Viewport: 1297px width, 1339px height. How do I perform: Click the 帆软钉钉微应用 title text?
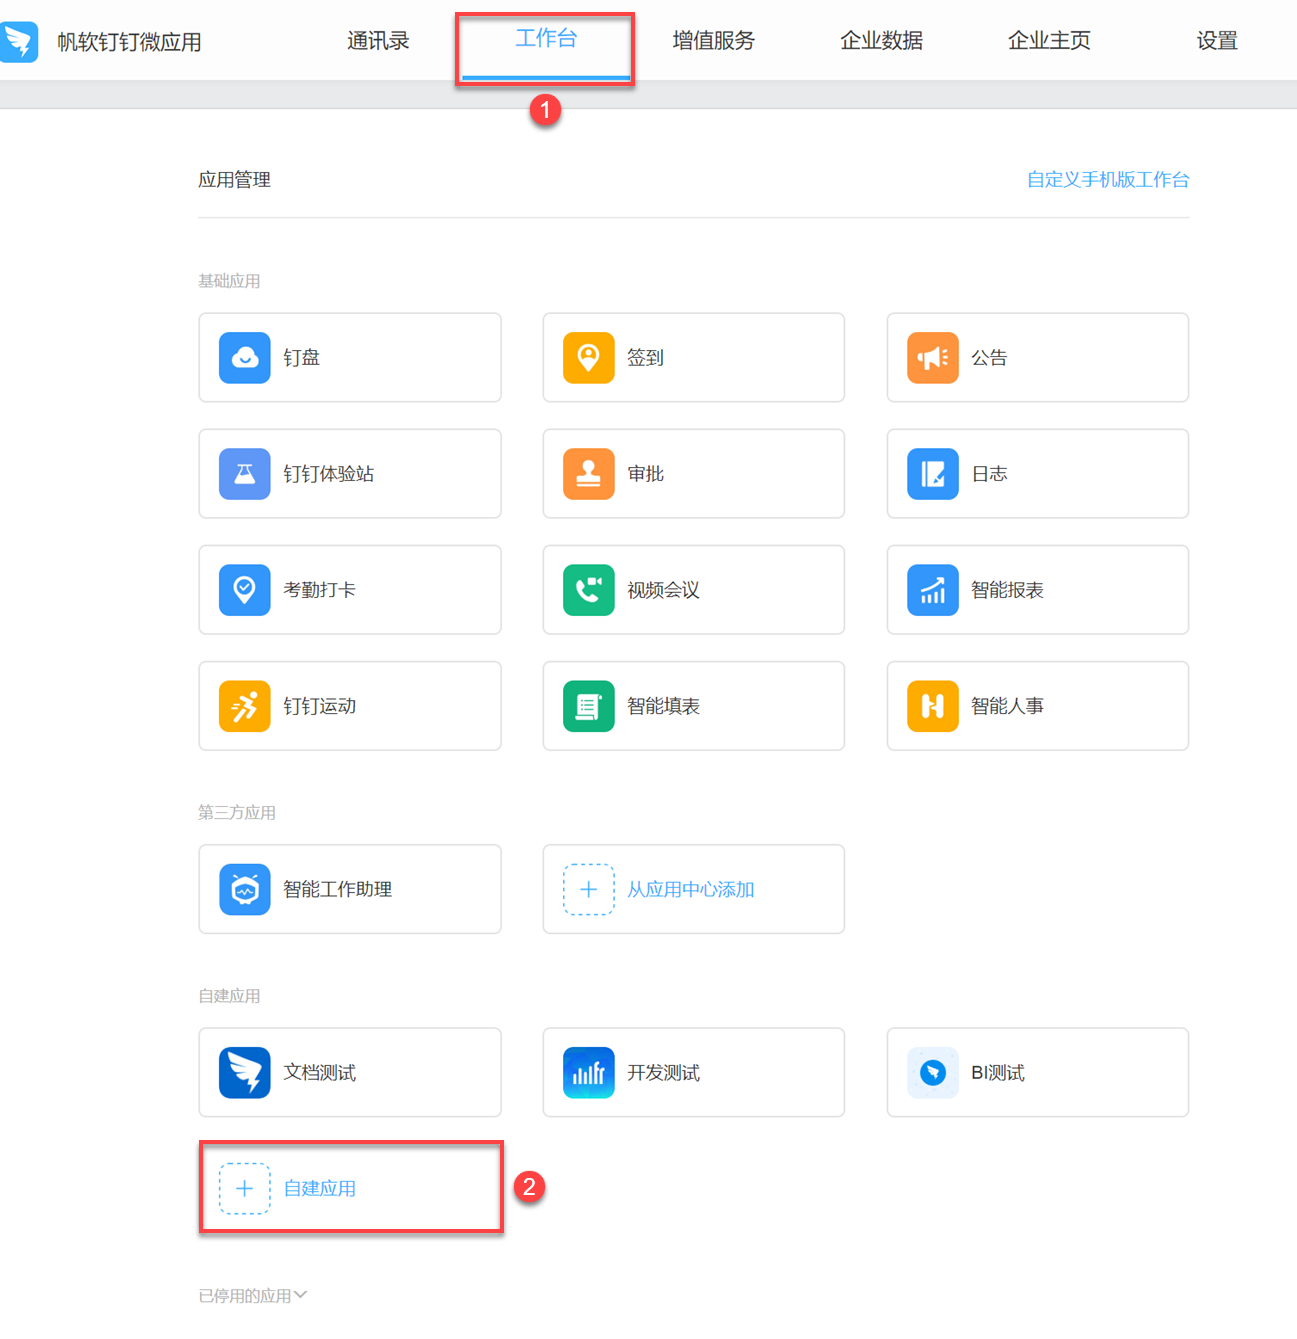[x=130, y=42]
